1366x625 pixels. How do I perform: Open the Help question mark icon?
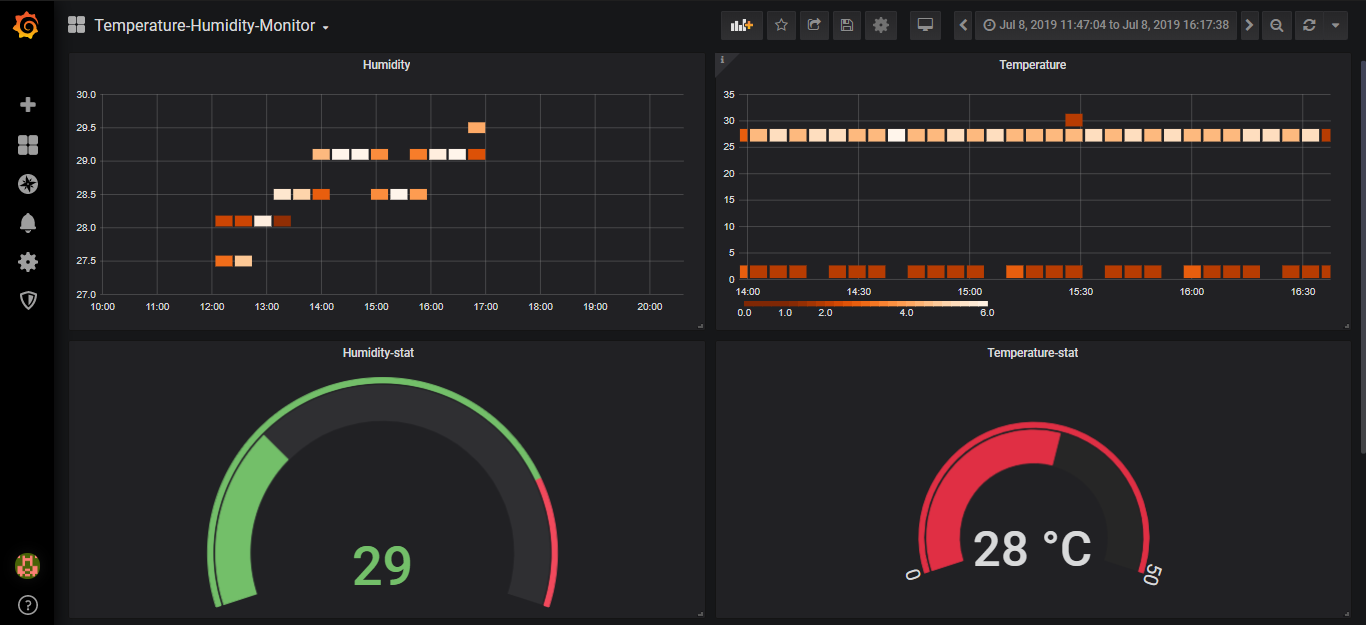tap(28, 605)
